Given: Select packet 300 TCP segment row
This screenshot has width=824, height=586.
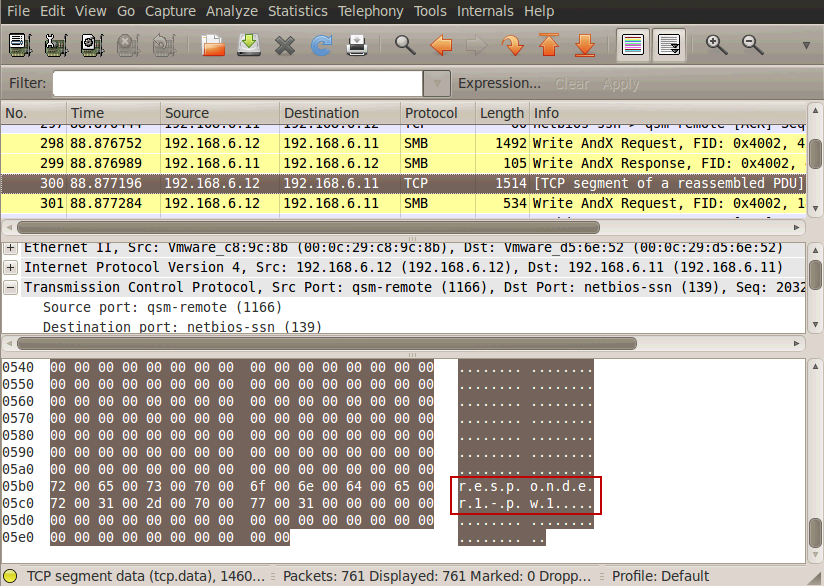Looking at the screenshot, I should 403,183.
